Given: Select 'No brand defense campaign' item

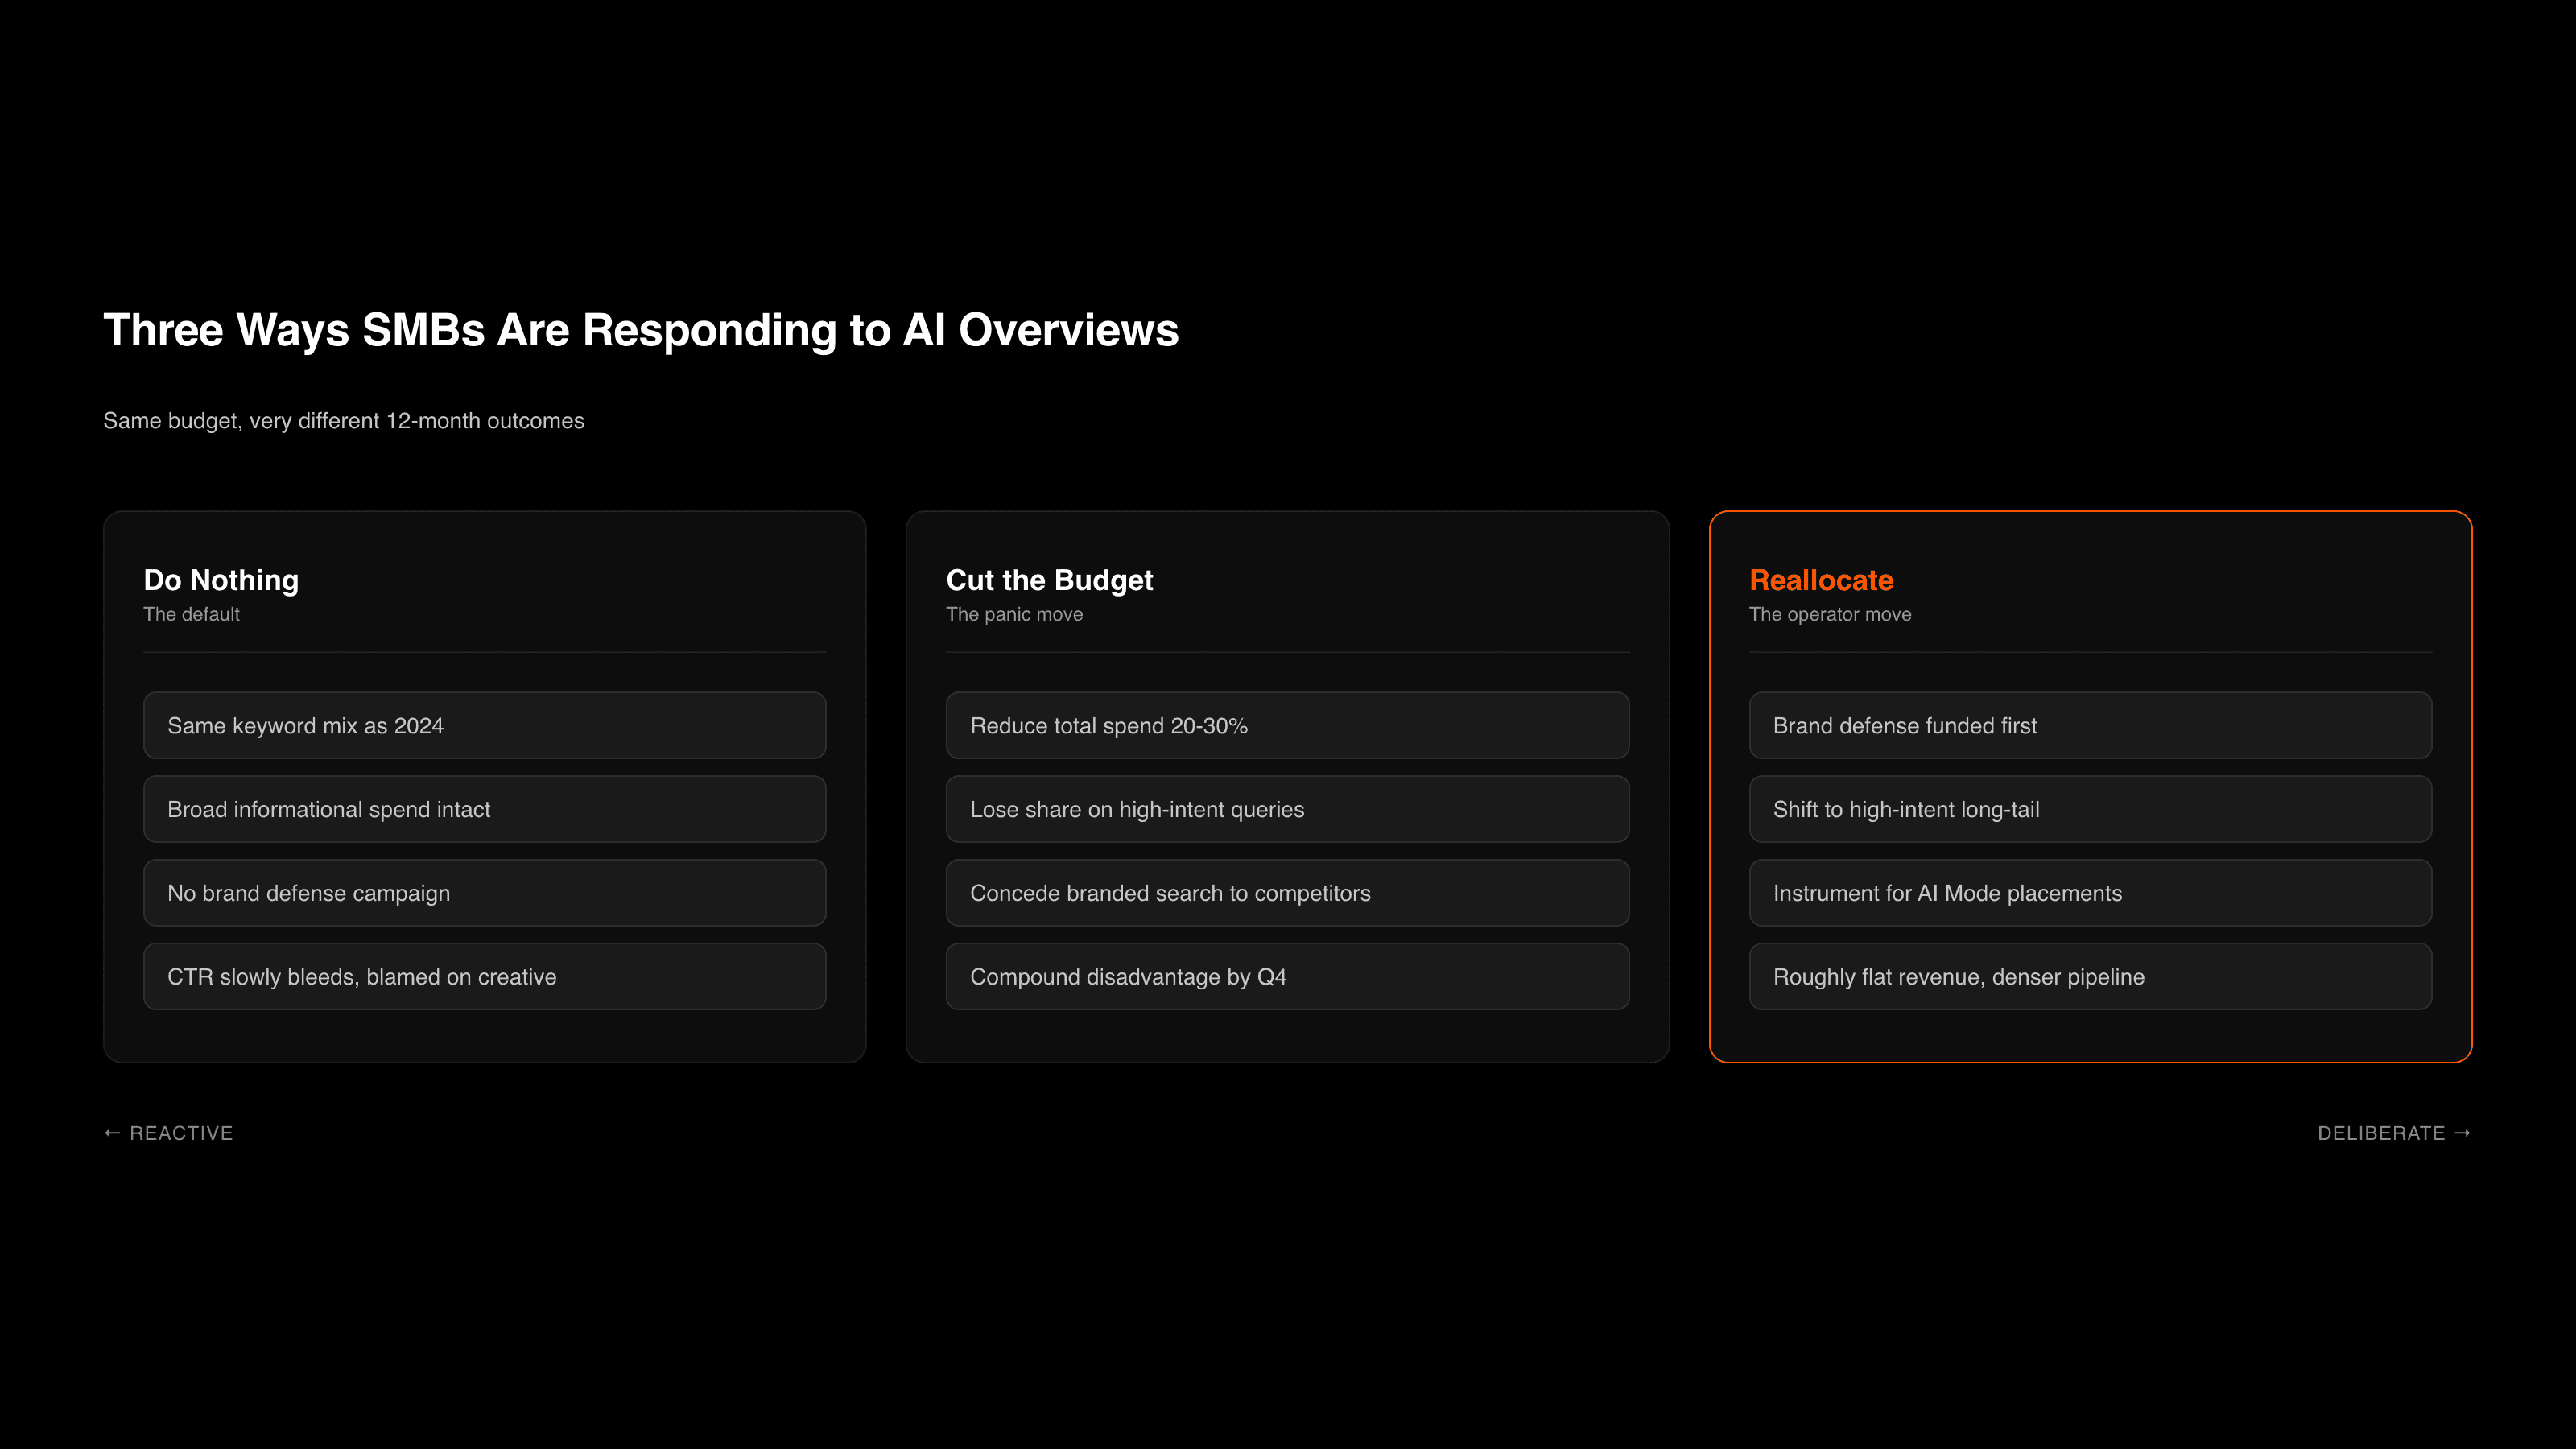Looking at the screenshot, I should [485, 893].
